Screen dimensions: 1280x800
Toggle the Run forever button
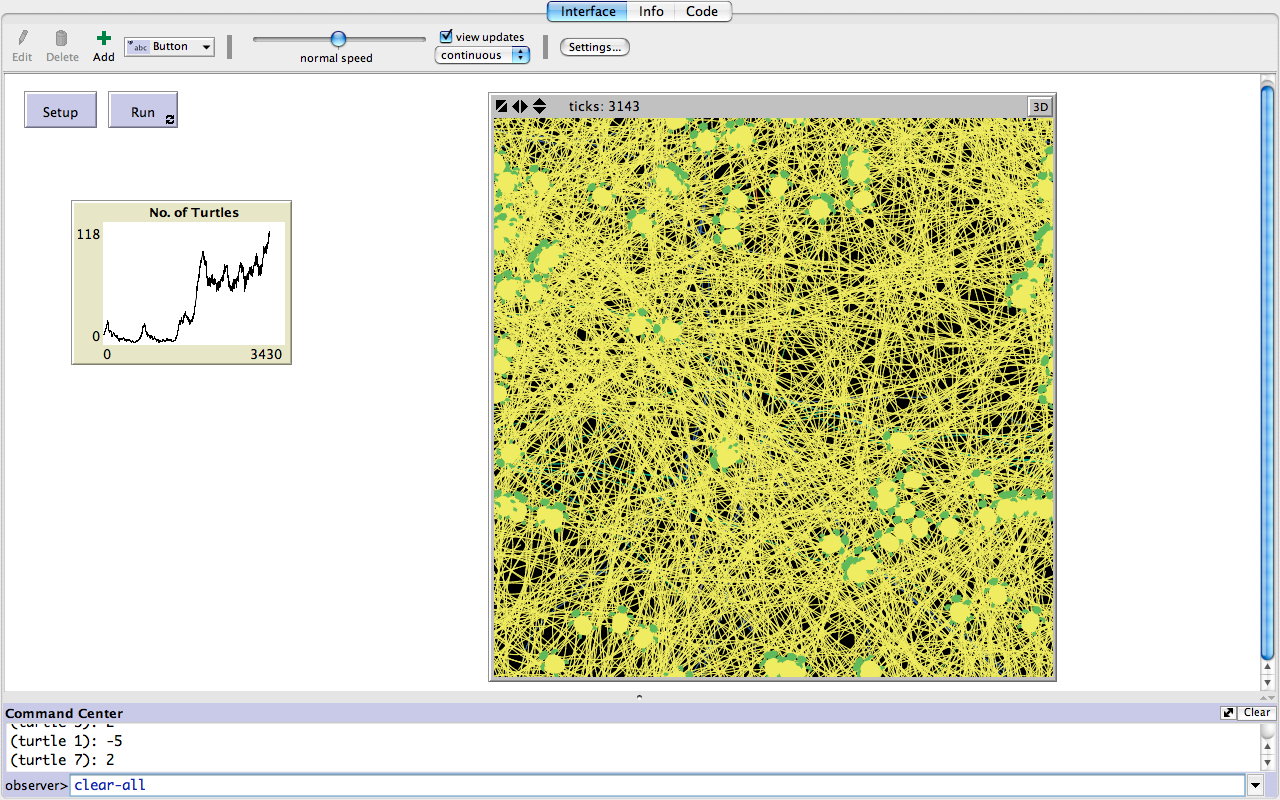[143, 111]
